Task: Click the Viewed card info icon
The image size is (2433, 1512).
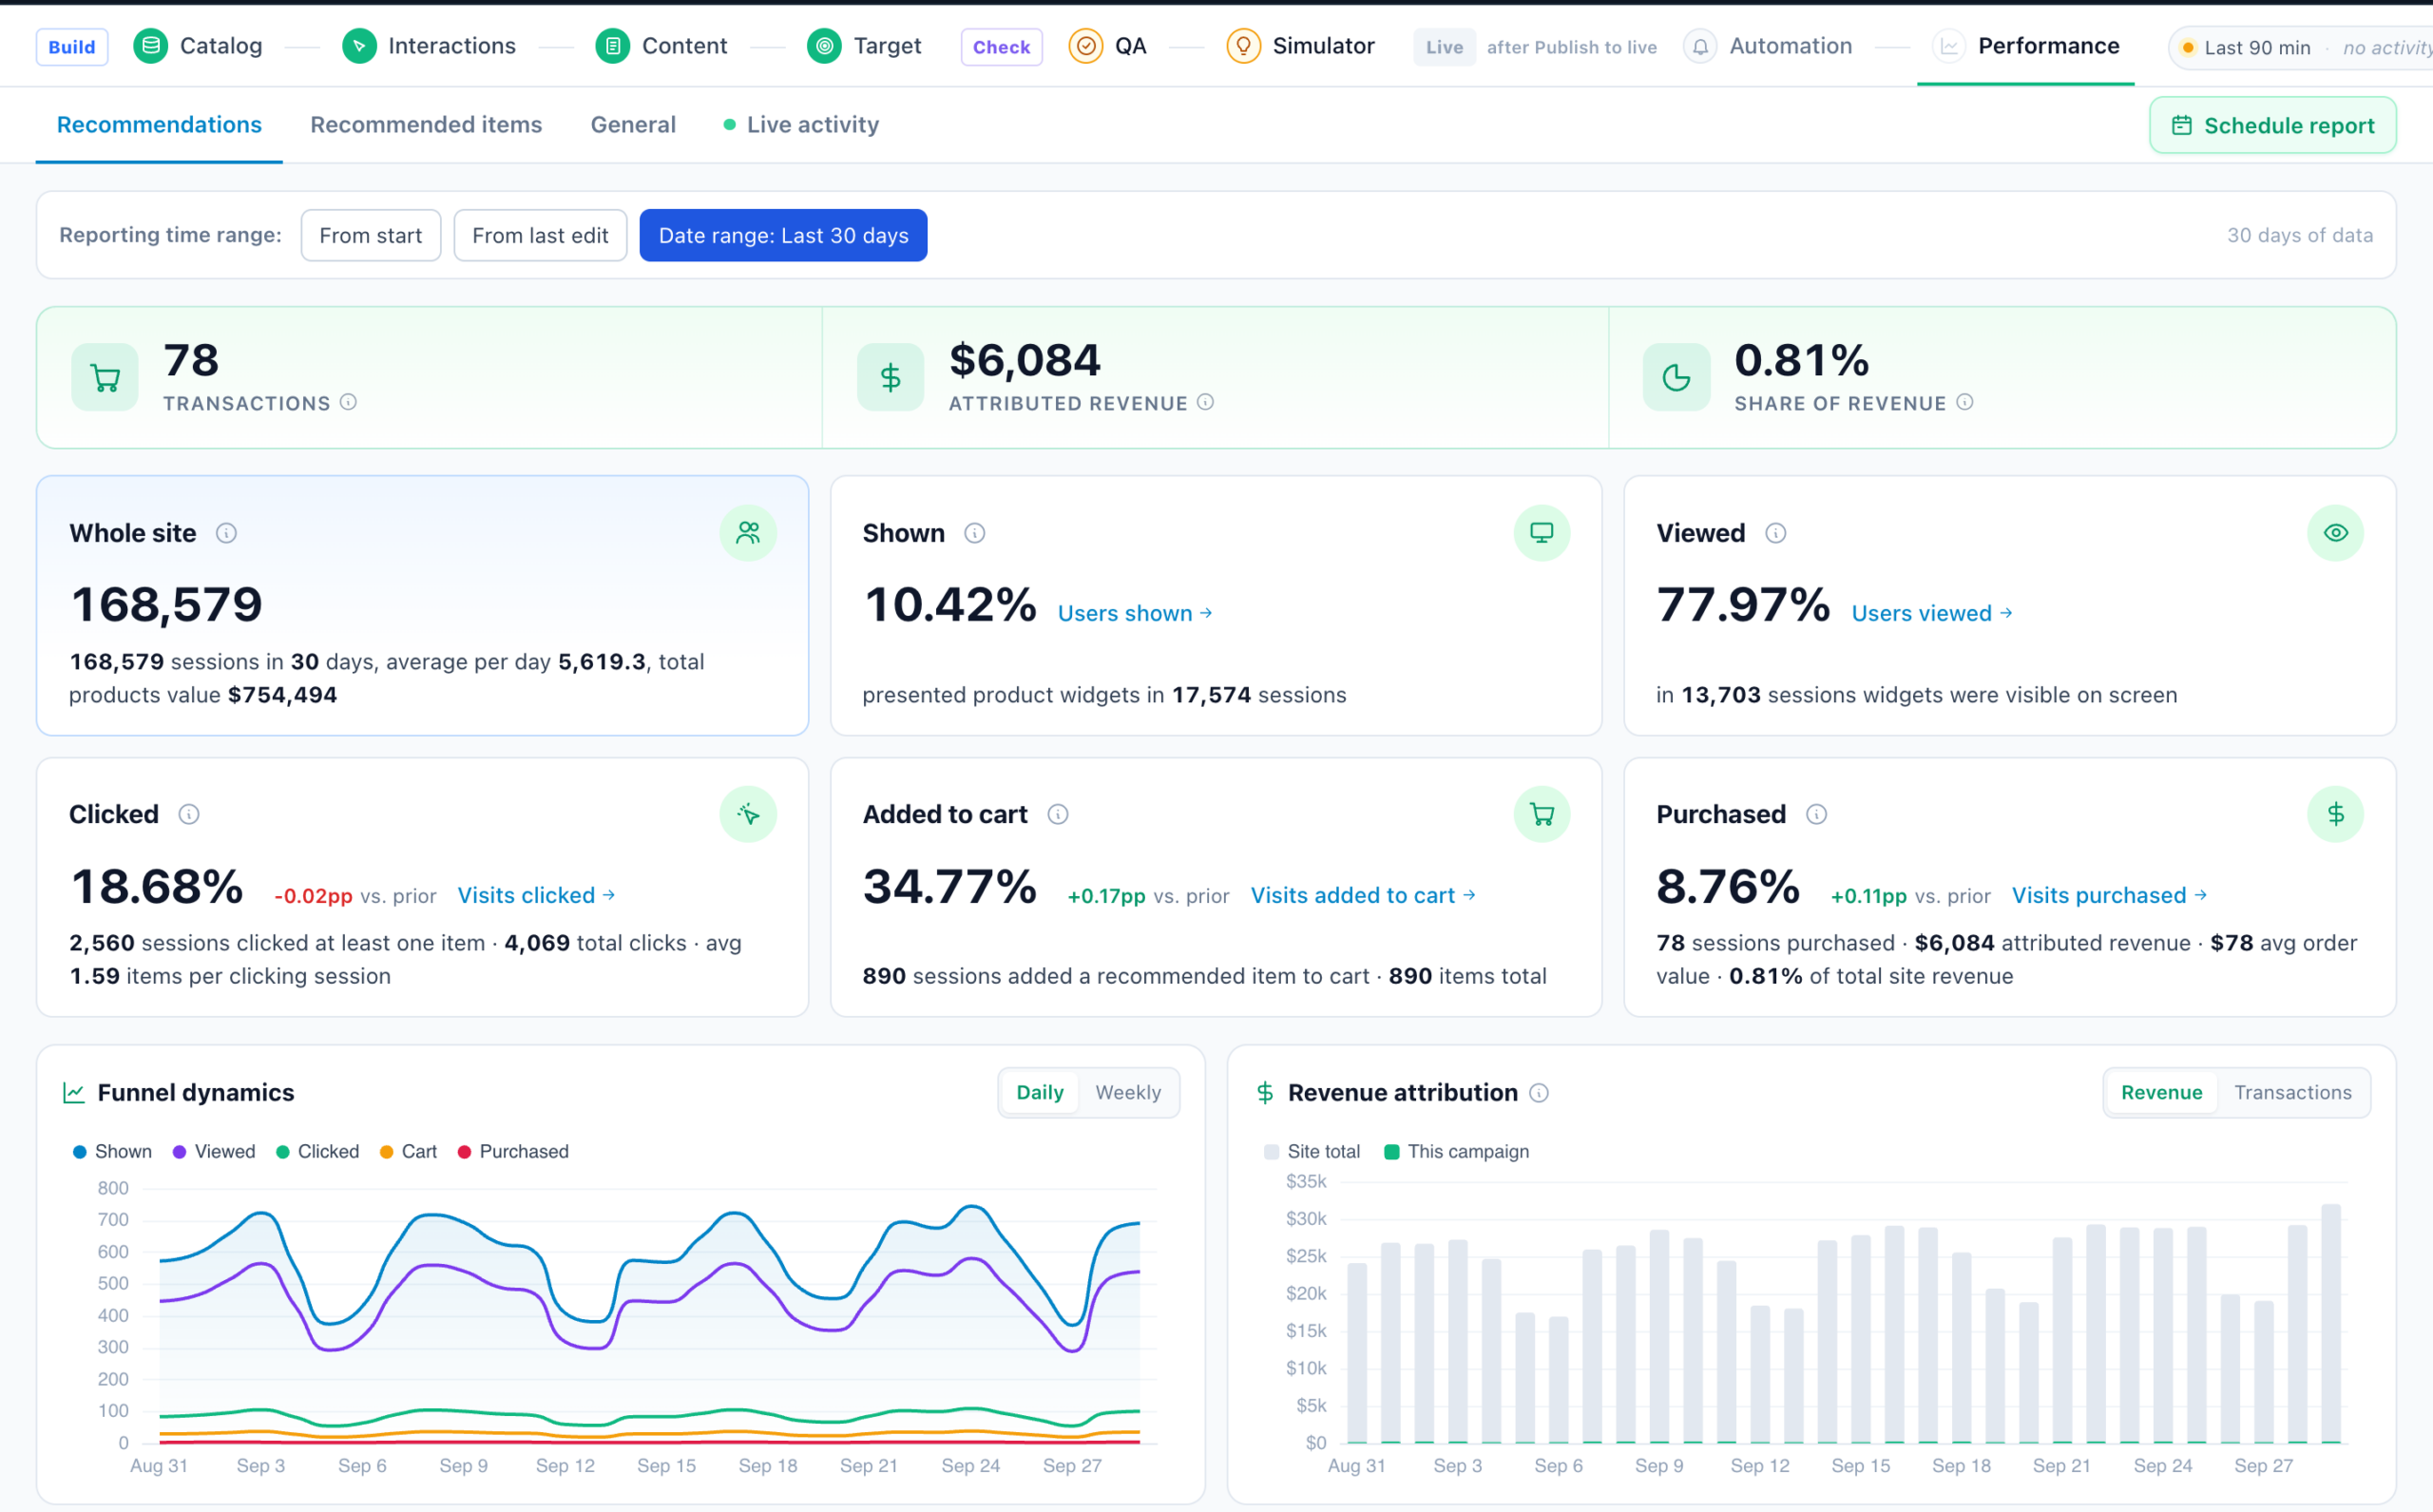Action: 1776,533
